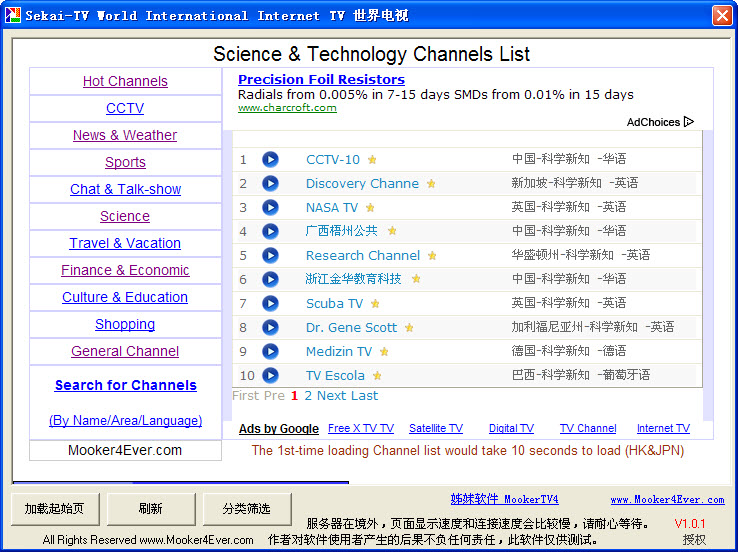Play the Dr. Gene Scott channel
The image size is (738, 552).
270,328
